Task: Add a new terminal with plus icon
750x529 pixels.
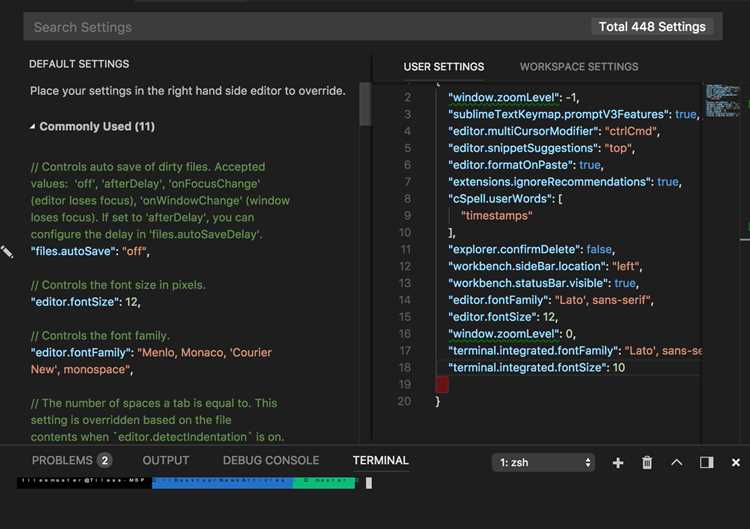Action: (x=618, y=463)
